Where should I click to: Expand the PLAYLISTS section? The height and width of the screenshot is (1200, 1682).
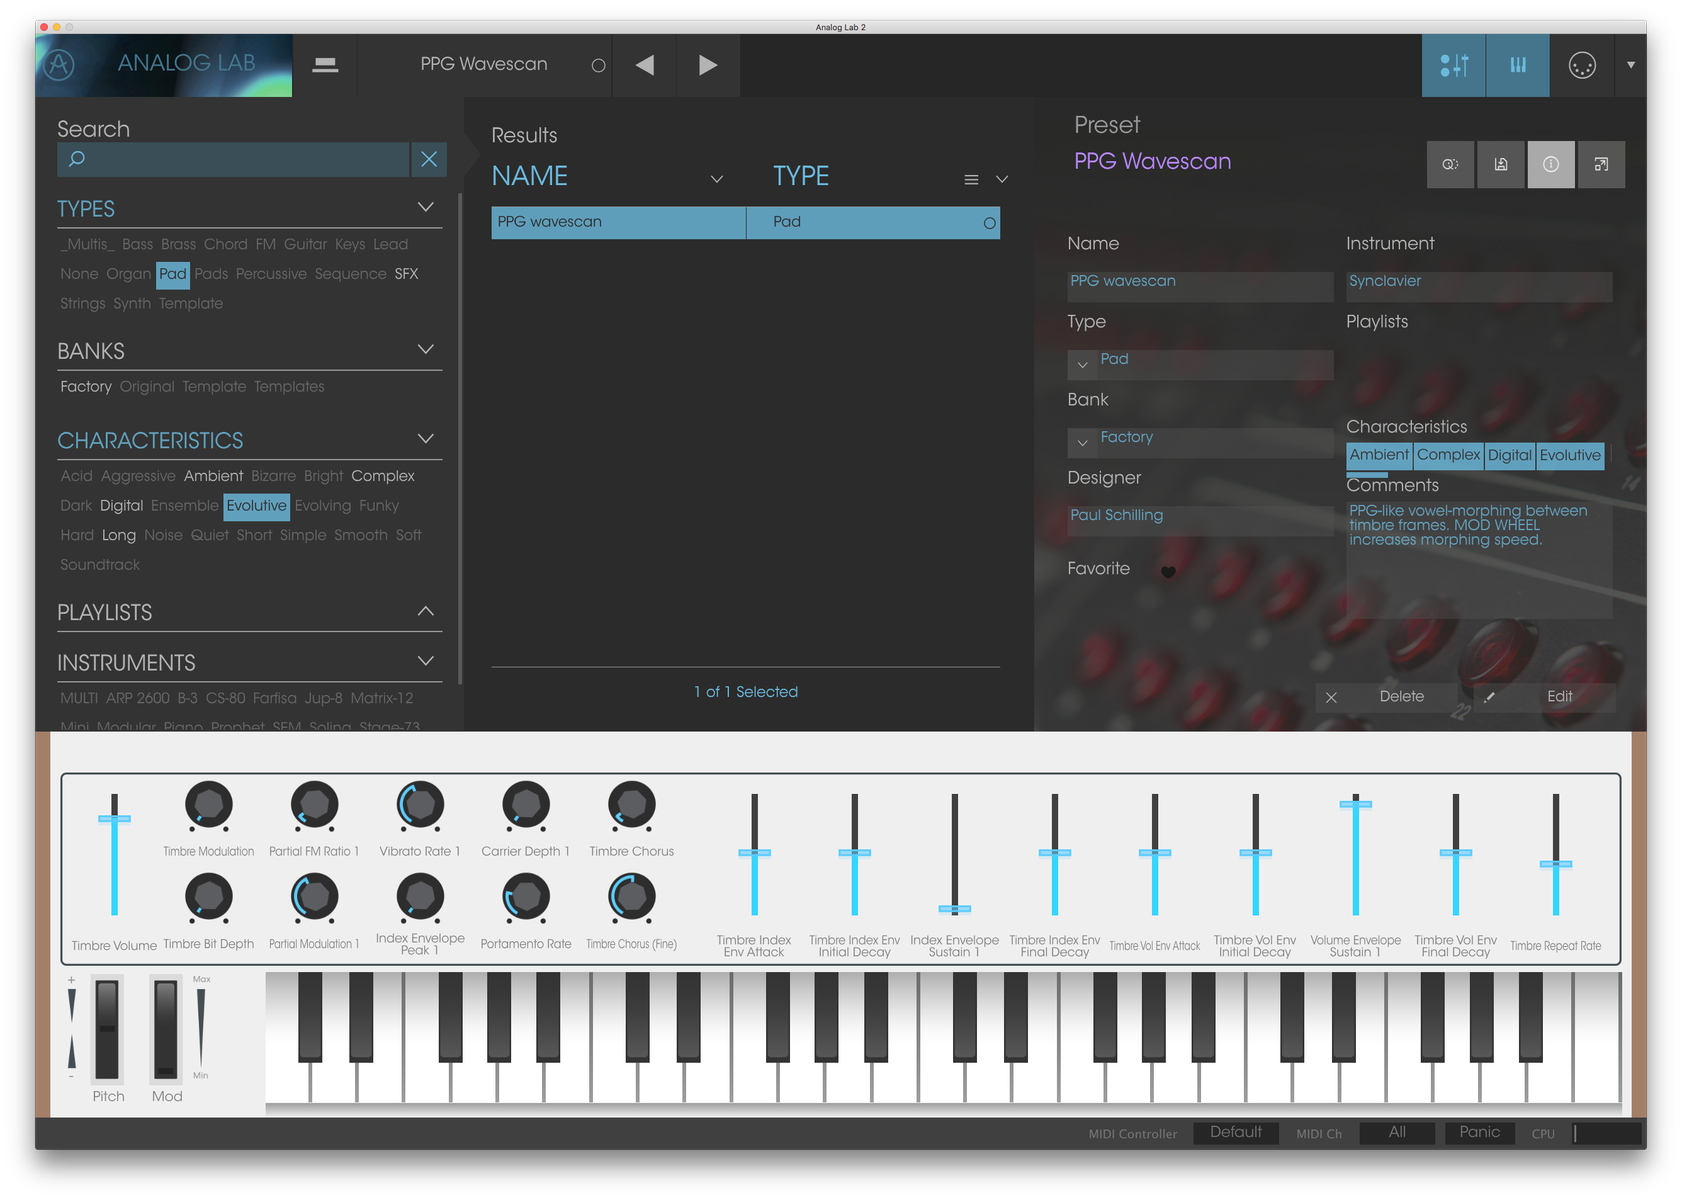tap(426, 611)
